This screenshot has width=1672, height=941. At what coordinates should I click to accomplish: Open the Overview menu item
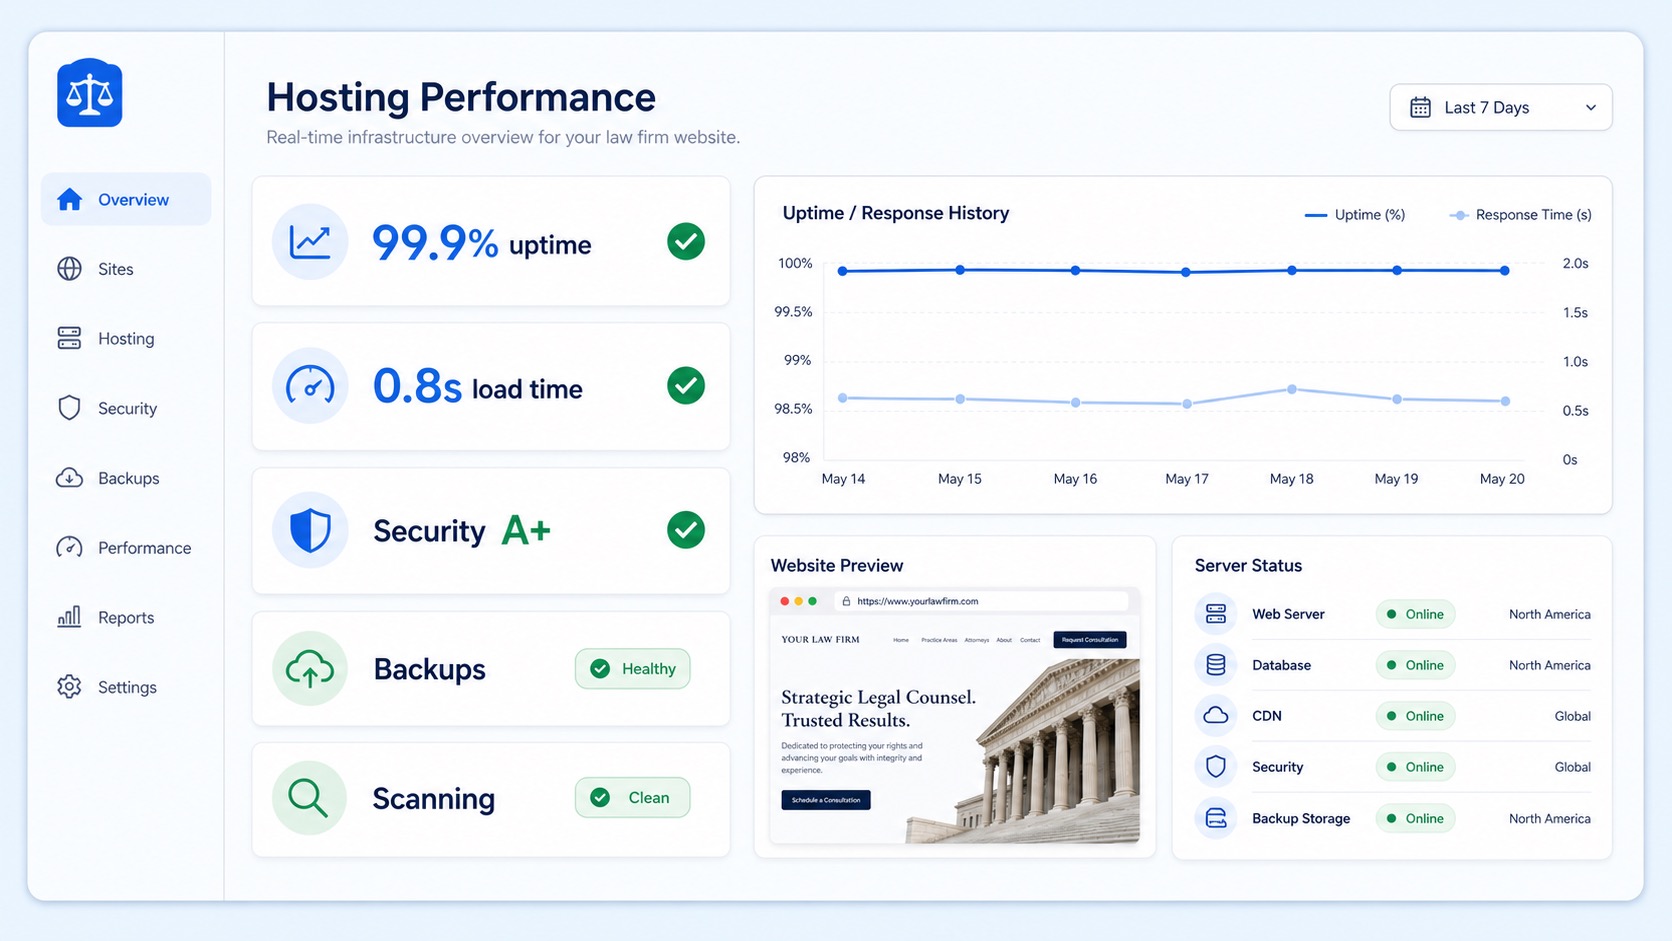click(126, 199)
